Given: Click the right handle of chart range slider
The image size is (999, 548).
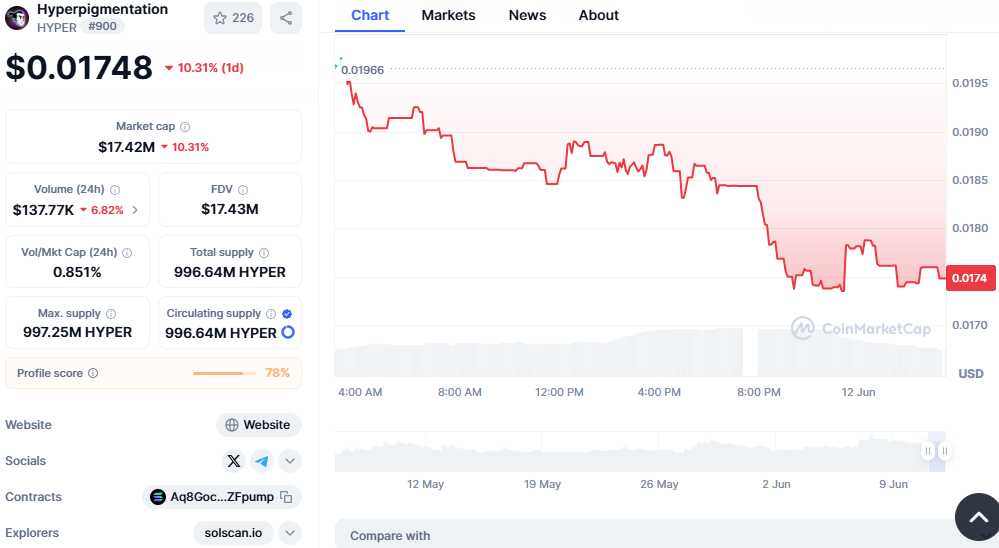Looking at the screenshot, I should (x=944, y=452).
